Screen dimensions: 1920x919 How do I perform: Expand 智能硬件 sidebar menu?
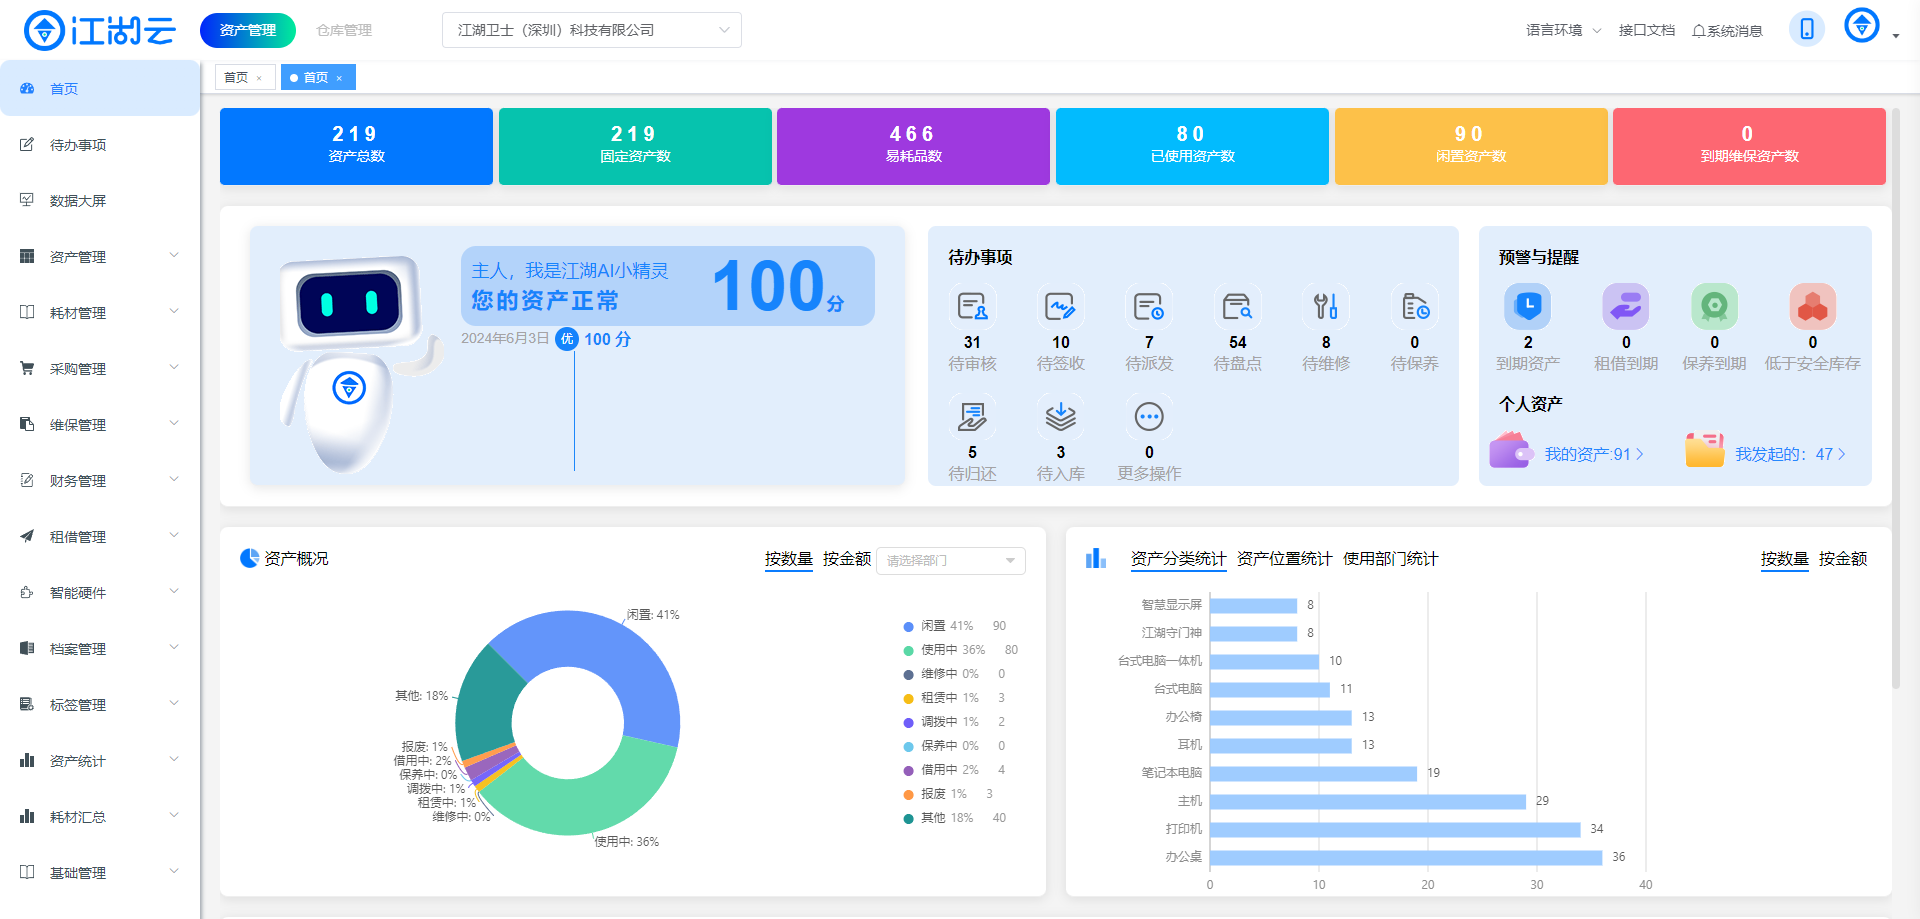coord(100,593)
